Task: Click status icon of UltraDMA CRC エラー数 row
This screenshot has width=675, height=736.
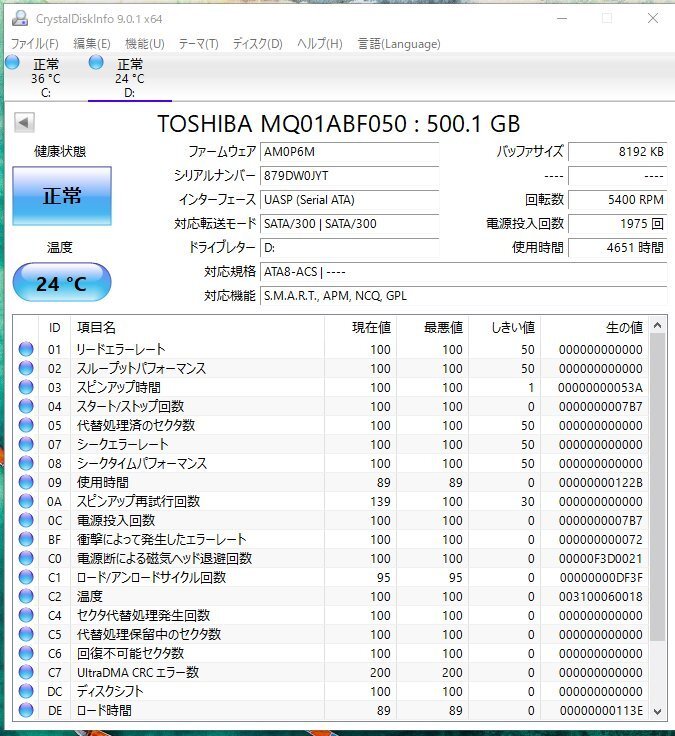Action: (26, 672)
